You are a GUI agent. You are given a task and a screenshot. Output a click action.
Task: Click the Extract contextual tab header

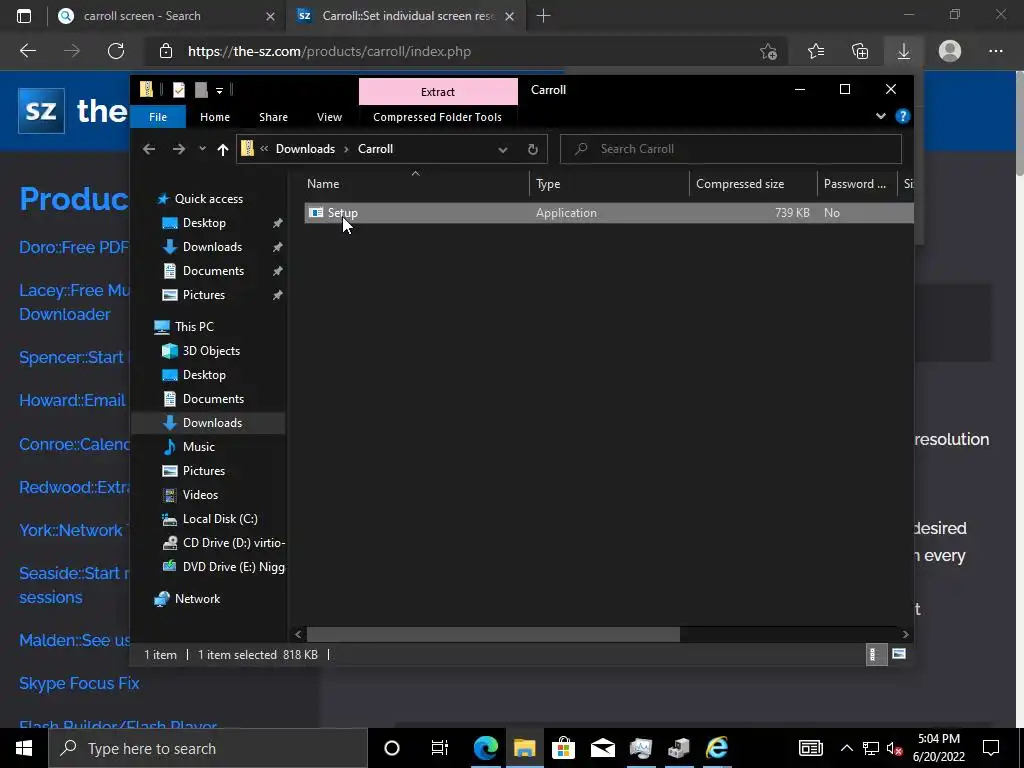tap(438, 91)
